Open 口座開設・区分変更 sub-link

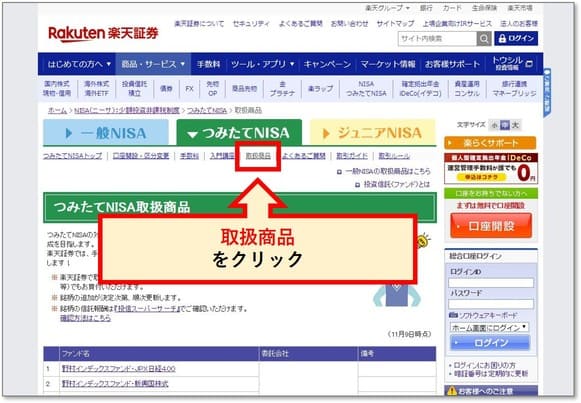pyautogui.click(x=141, y=156)
